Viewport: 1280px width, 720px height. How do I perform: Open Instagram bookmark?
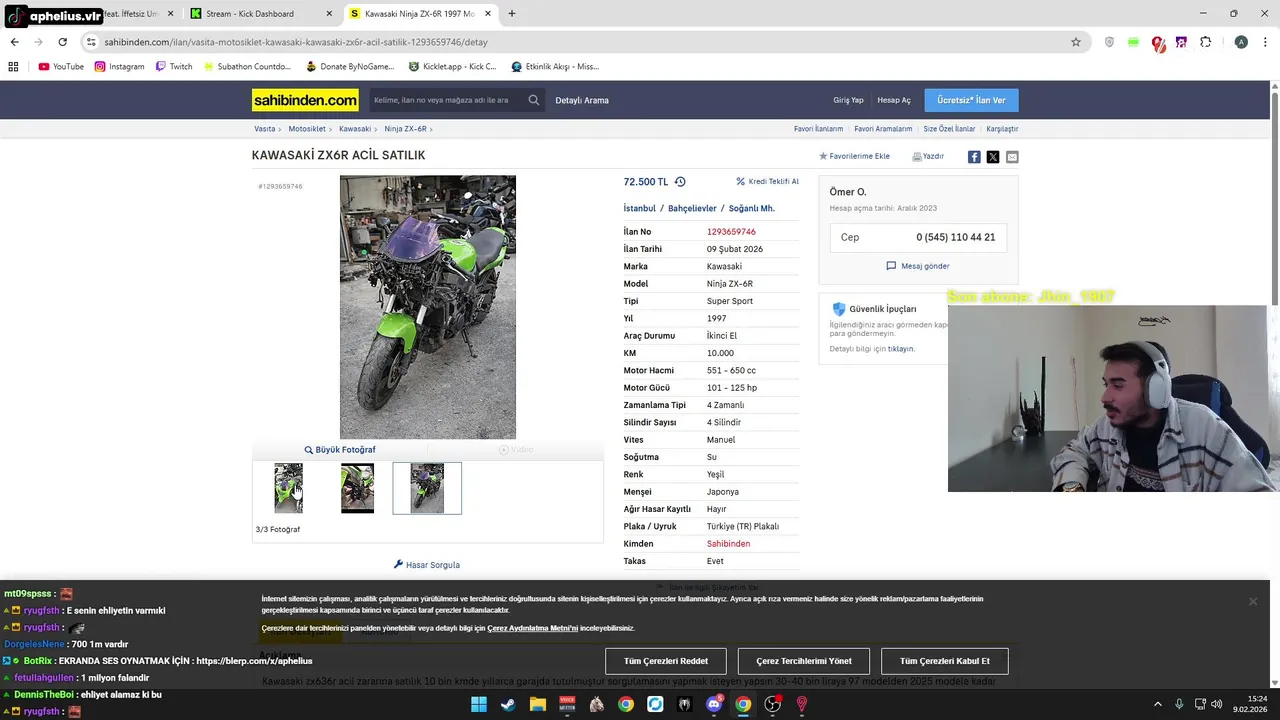119,67
